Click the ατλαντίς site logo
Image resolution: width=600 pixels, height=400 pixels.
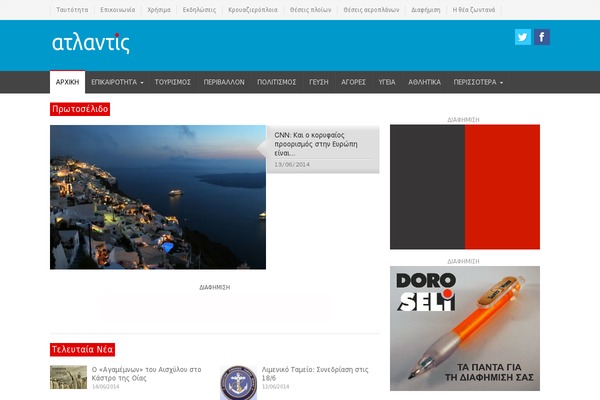click(x=91, y=43)
